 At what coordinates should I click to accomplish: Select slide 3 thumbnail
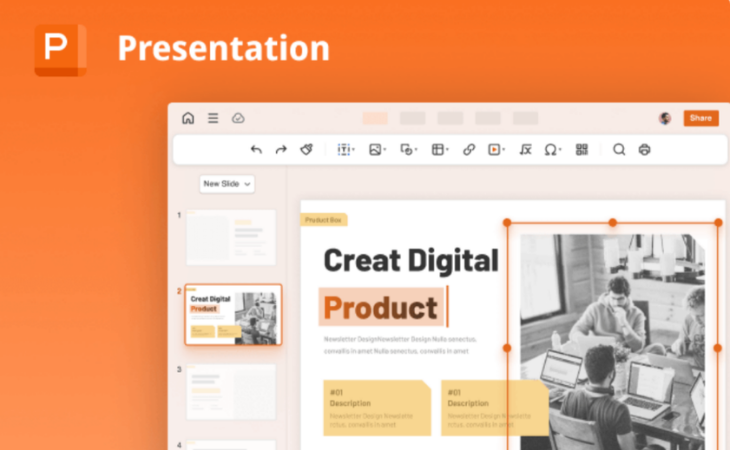(x=231, y=392)
